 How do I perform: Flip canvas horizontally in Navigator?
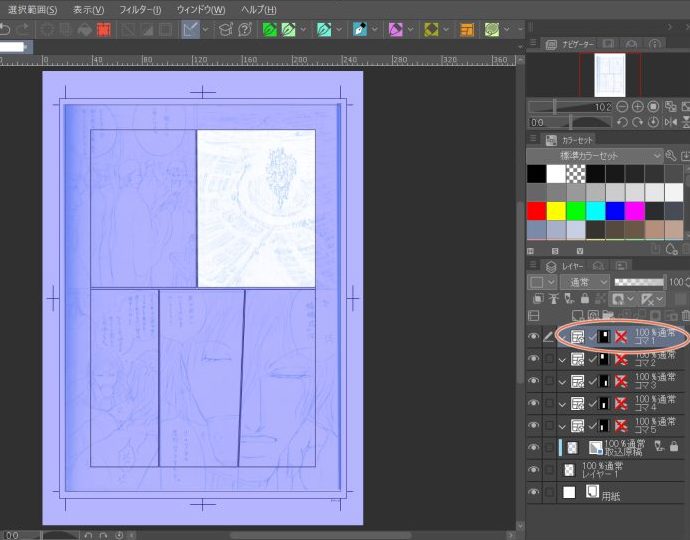[669, 122]
